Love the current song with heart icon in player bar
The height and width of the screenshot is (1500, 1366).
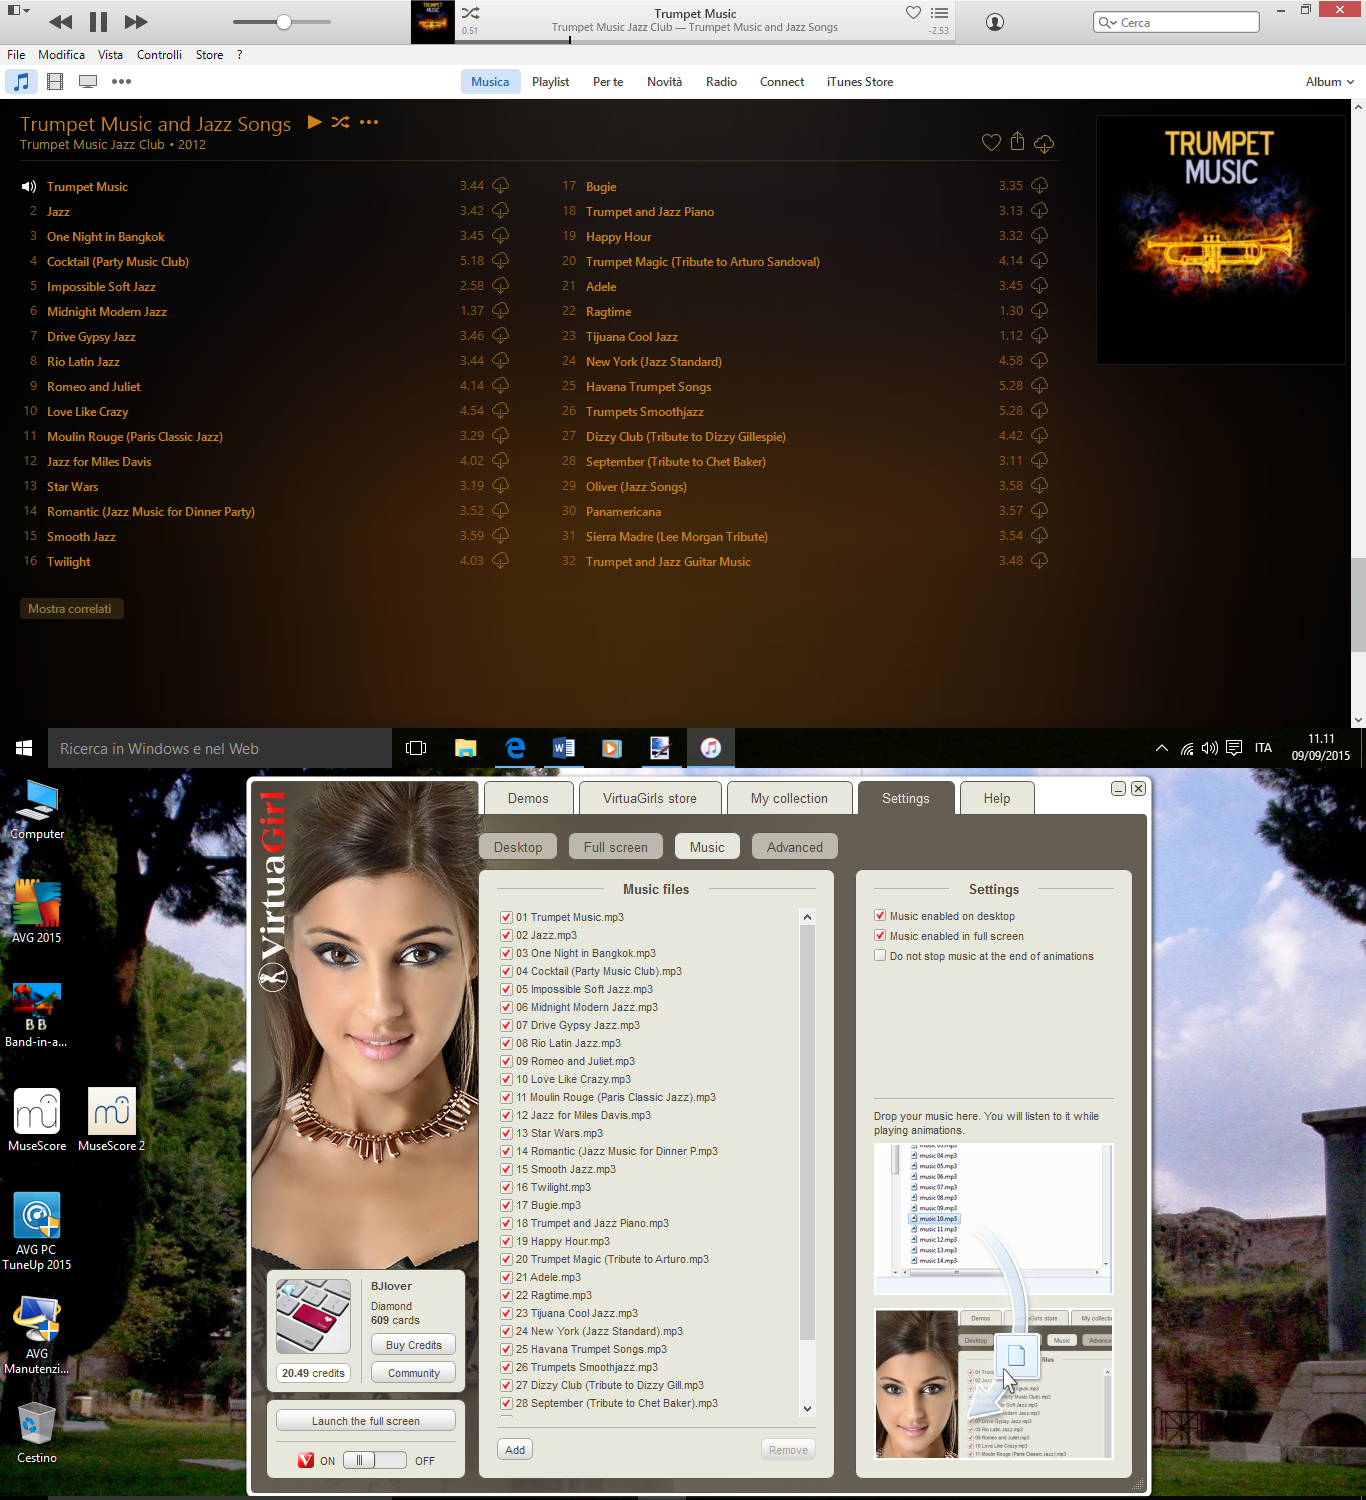913,13
